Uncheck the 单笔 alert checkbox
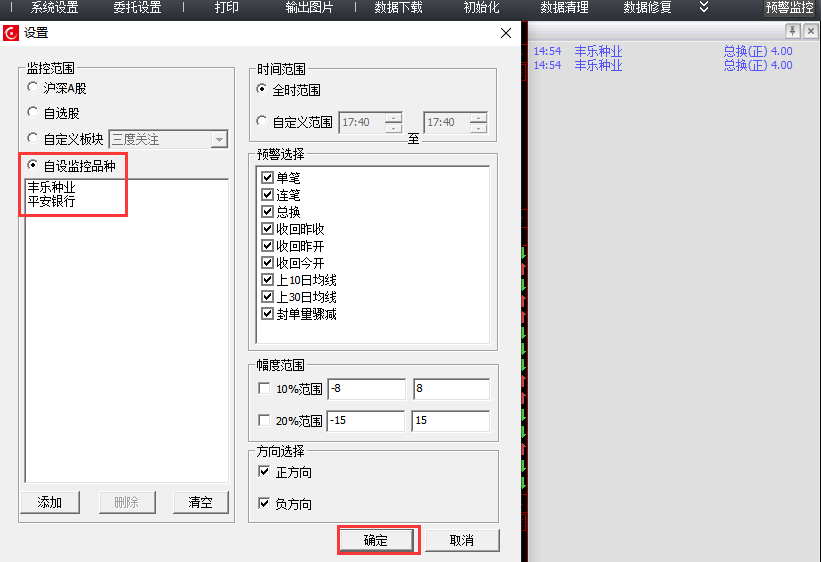This screenshot has width=821, height=562. pos(268,178)
